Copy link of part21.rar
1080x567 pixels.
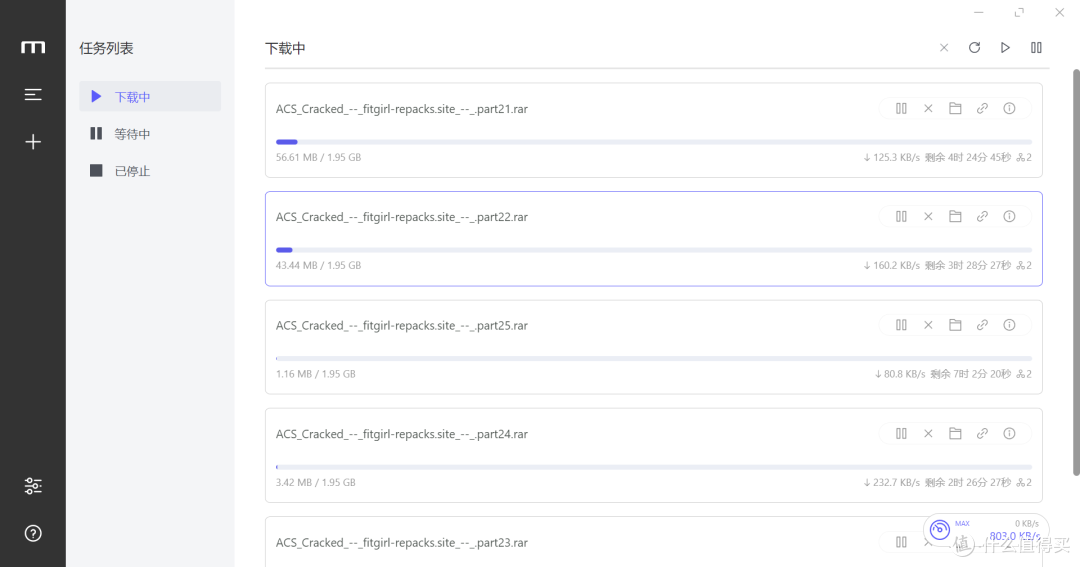(x=982, y=108)
